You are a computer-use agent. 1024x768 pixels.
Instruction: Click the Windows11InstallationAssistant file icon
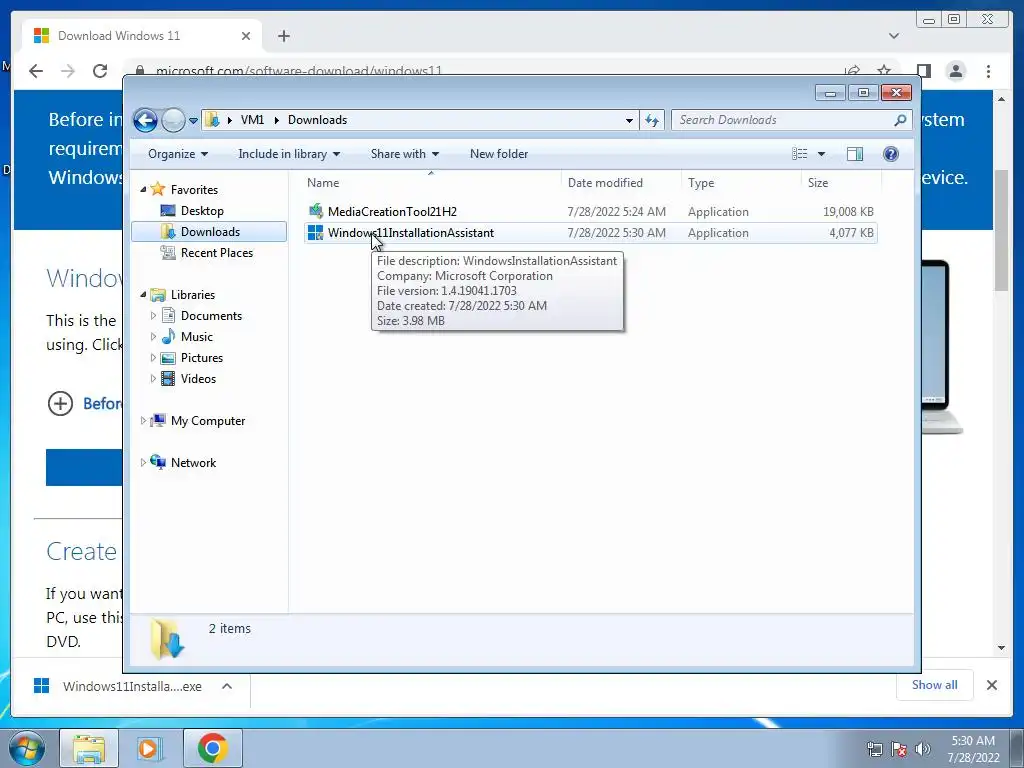coord(315,232)
